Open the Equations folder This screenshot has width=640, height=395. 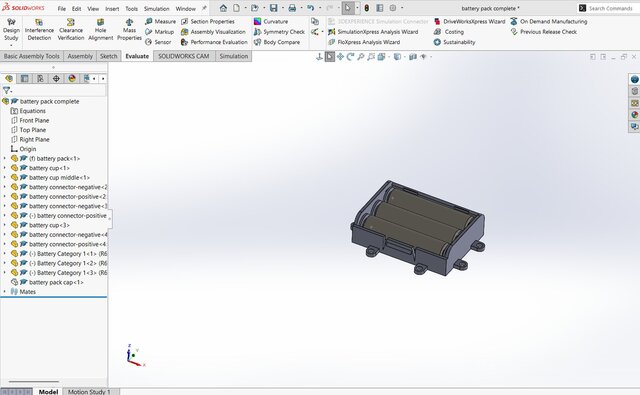click(x=32, y=111)
